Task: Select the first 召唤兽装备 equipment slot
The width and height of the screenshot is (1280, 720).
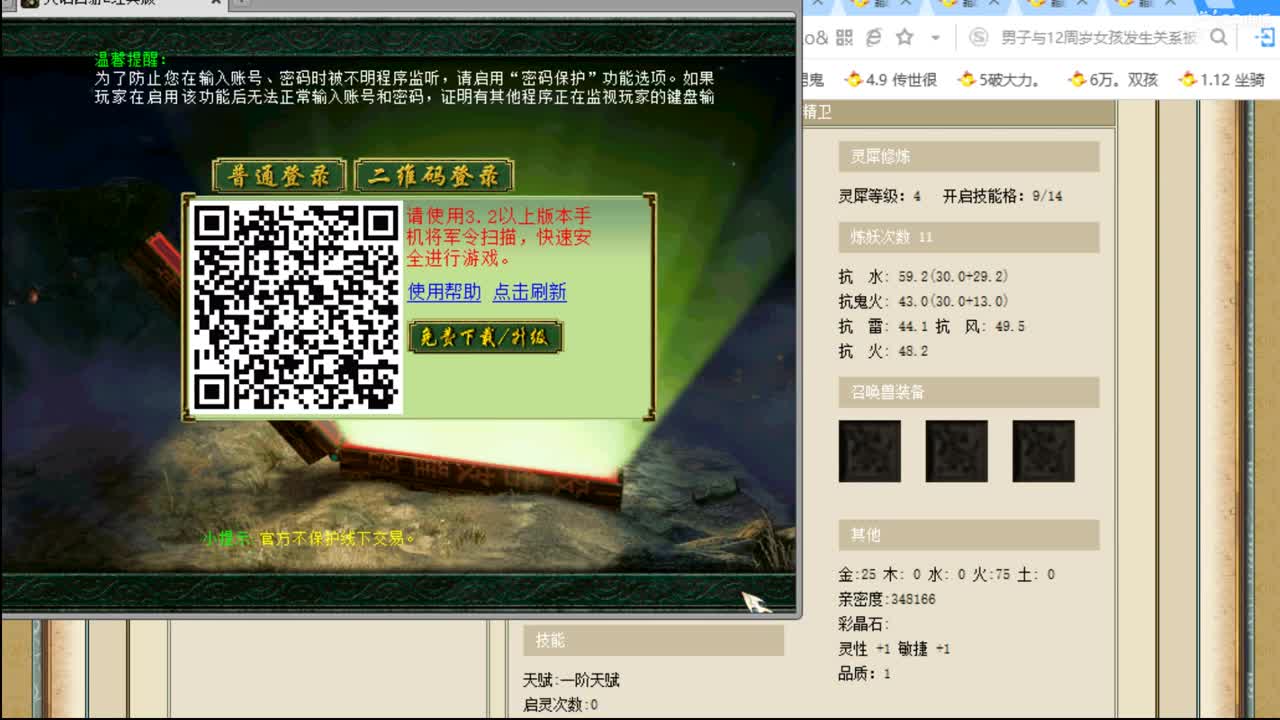Action: [x=869, y=451]
